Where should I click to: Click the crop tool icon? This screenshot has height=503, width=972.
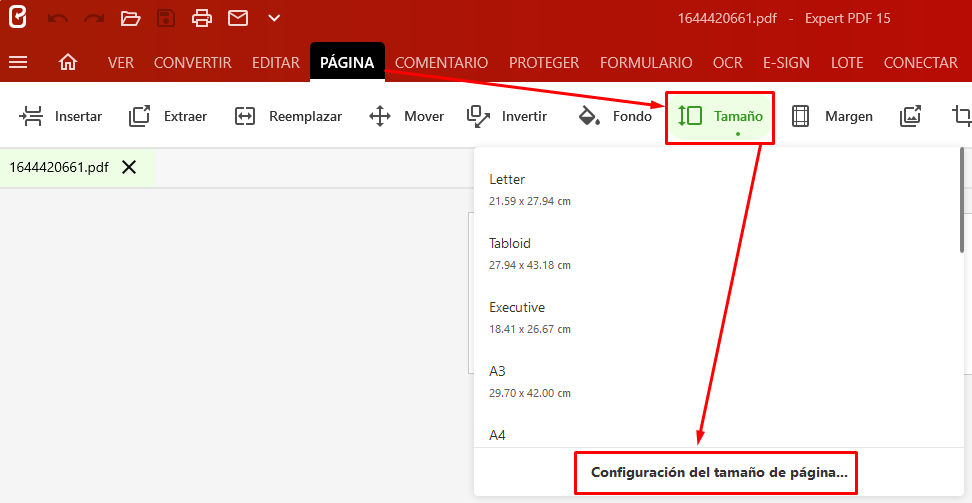(961, 116)
